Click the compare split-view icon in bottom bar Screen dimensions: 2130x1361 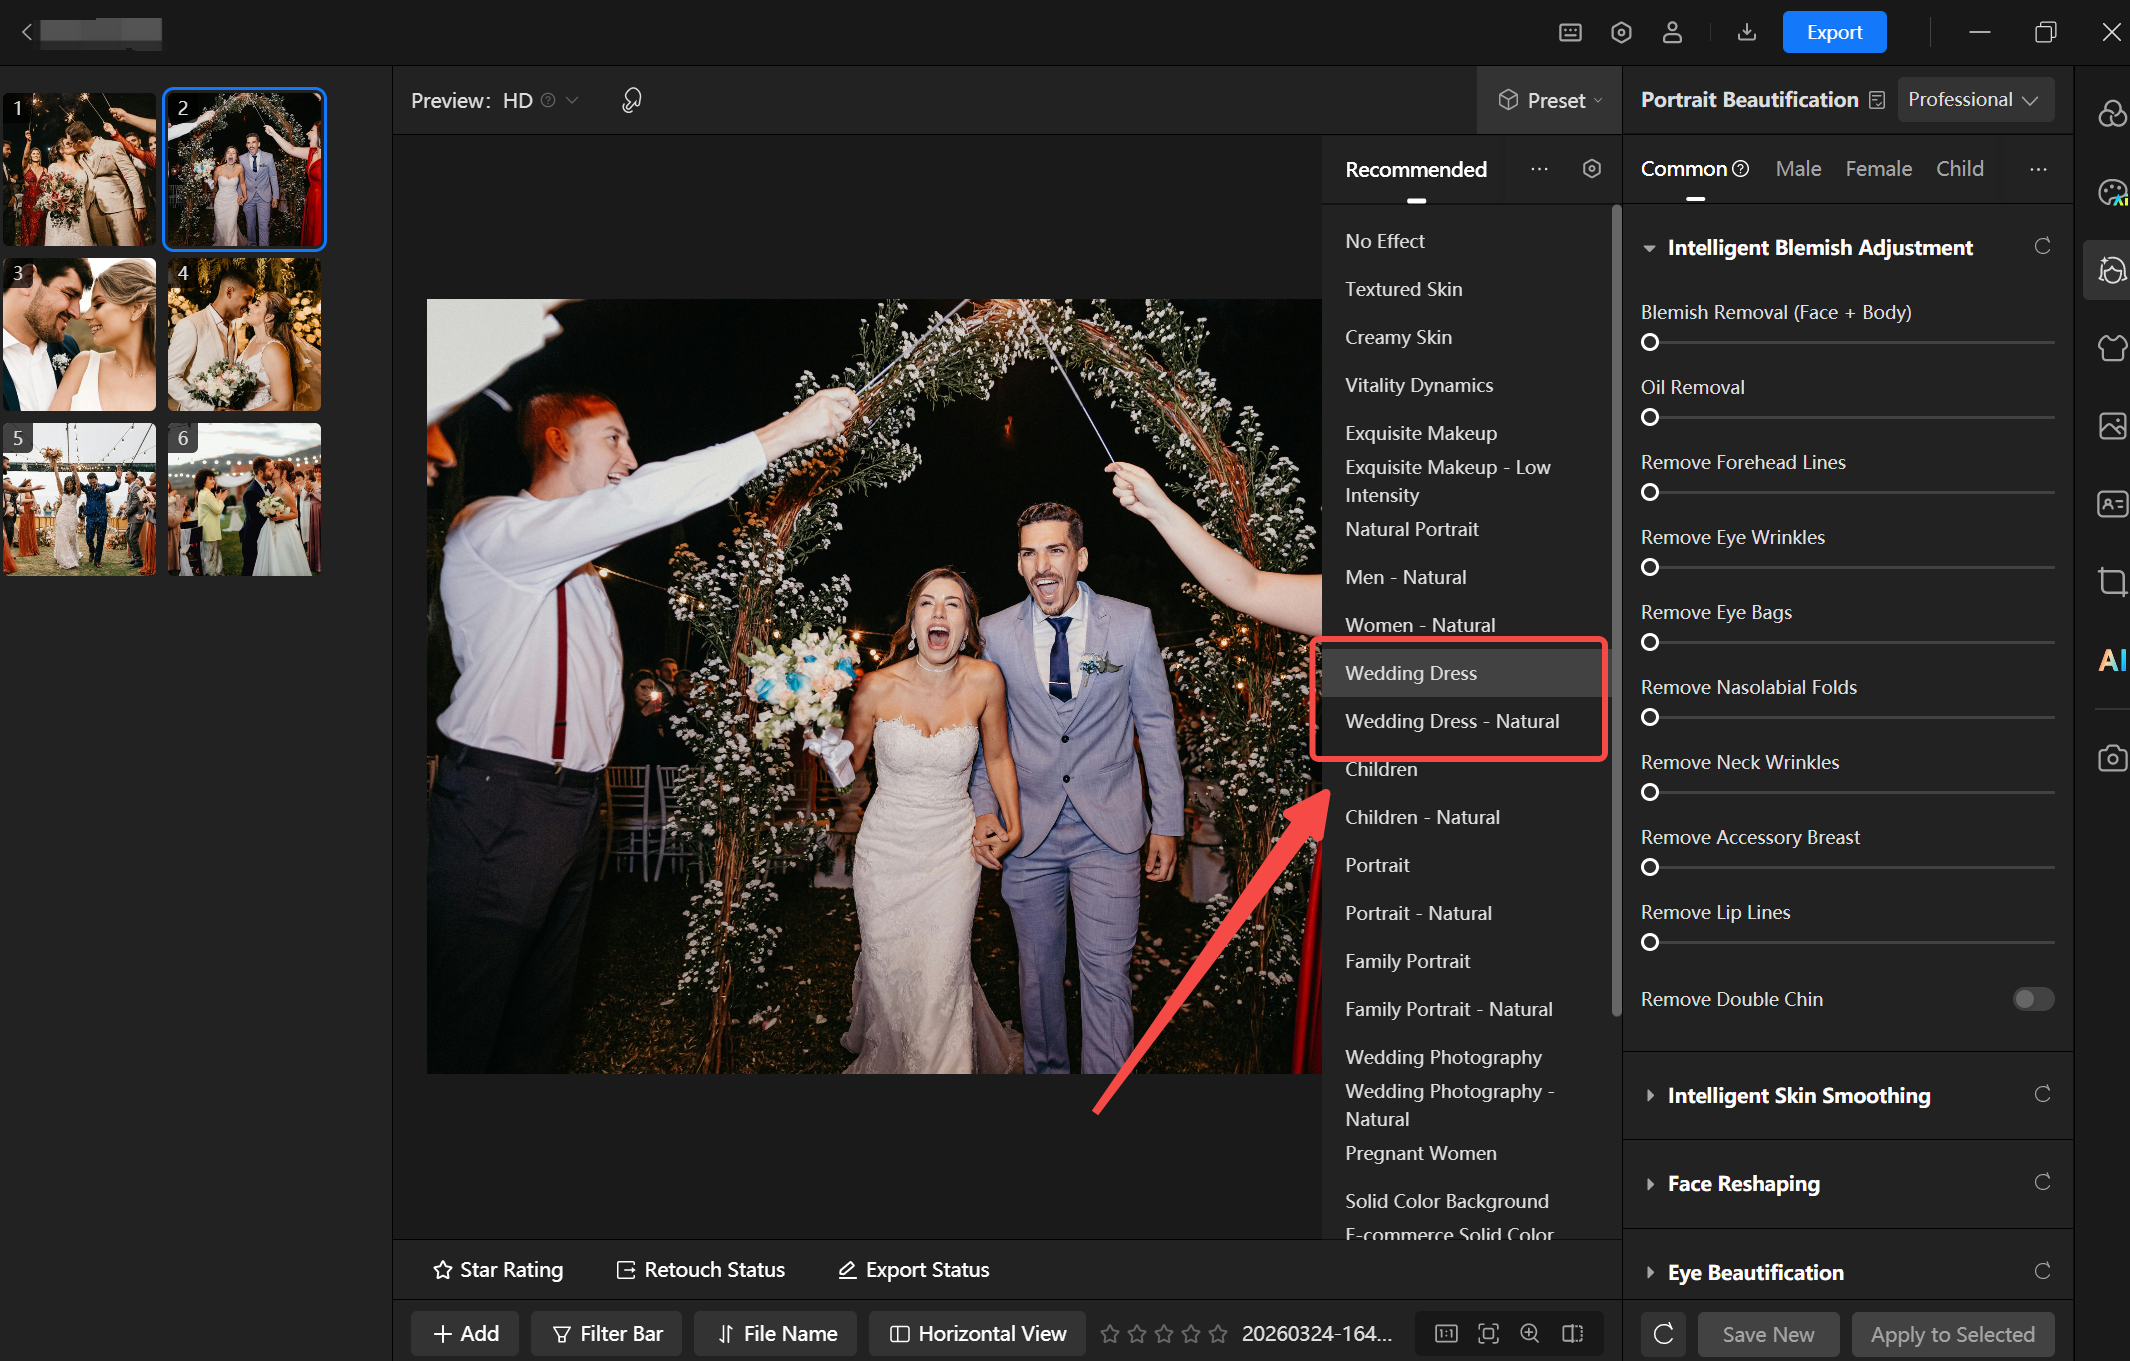click(1572, 1333)
